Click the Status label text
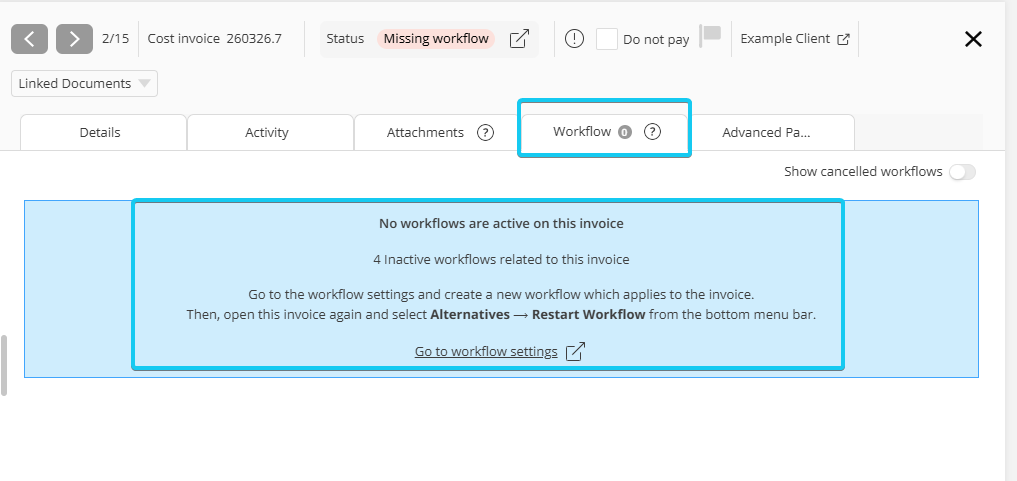The image size is (1017, 481). pyautogui.click(x=345, y=39)
